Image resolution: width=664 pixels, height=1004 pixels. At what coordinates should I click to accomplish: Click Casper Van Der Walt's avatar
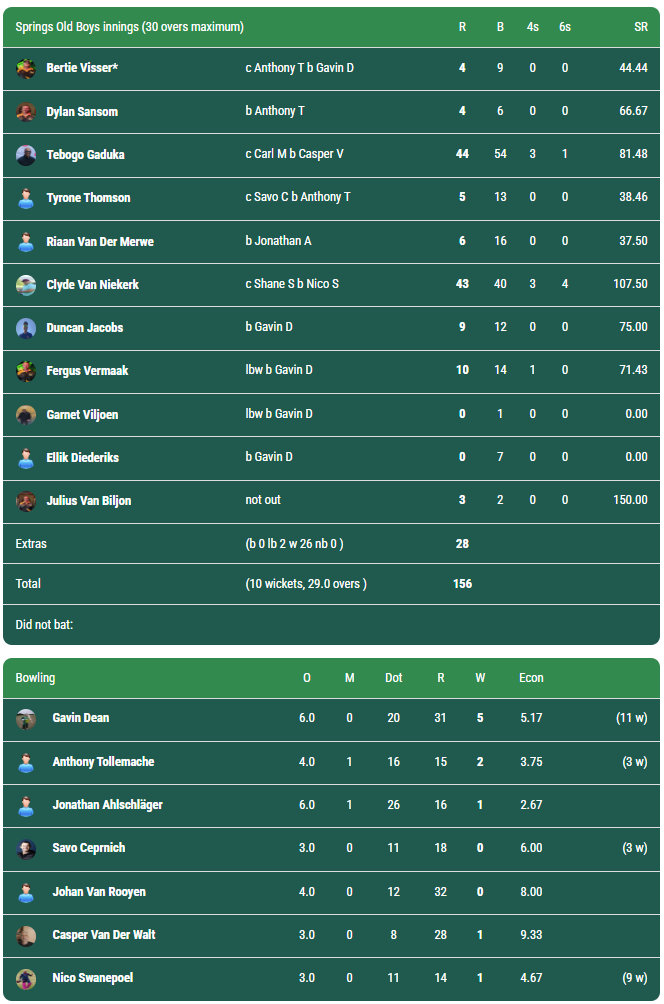point(26,935)
